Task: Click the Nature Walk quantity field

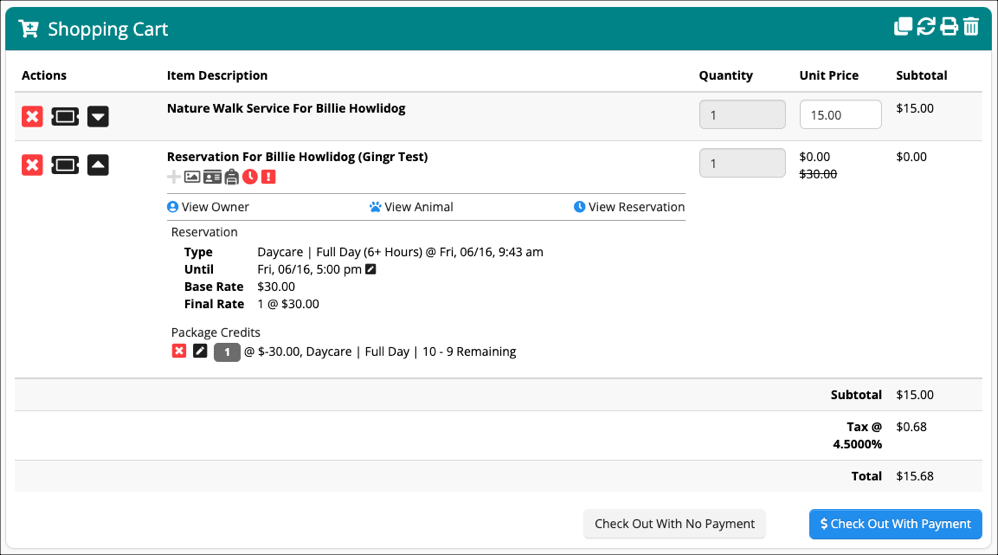Action: pos(742,115)
